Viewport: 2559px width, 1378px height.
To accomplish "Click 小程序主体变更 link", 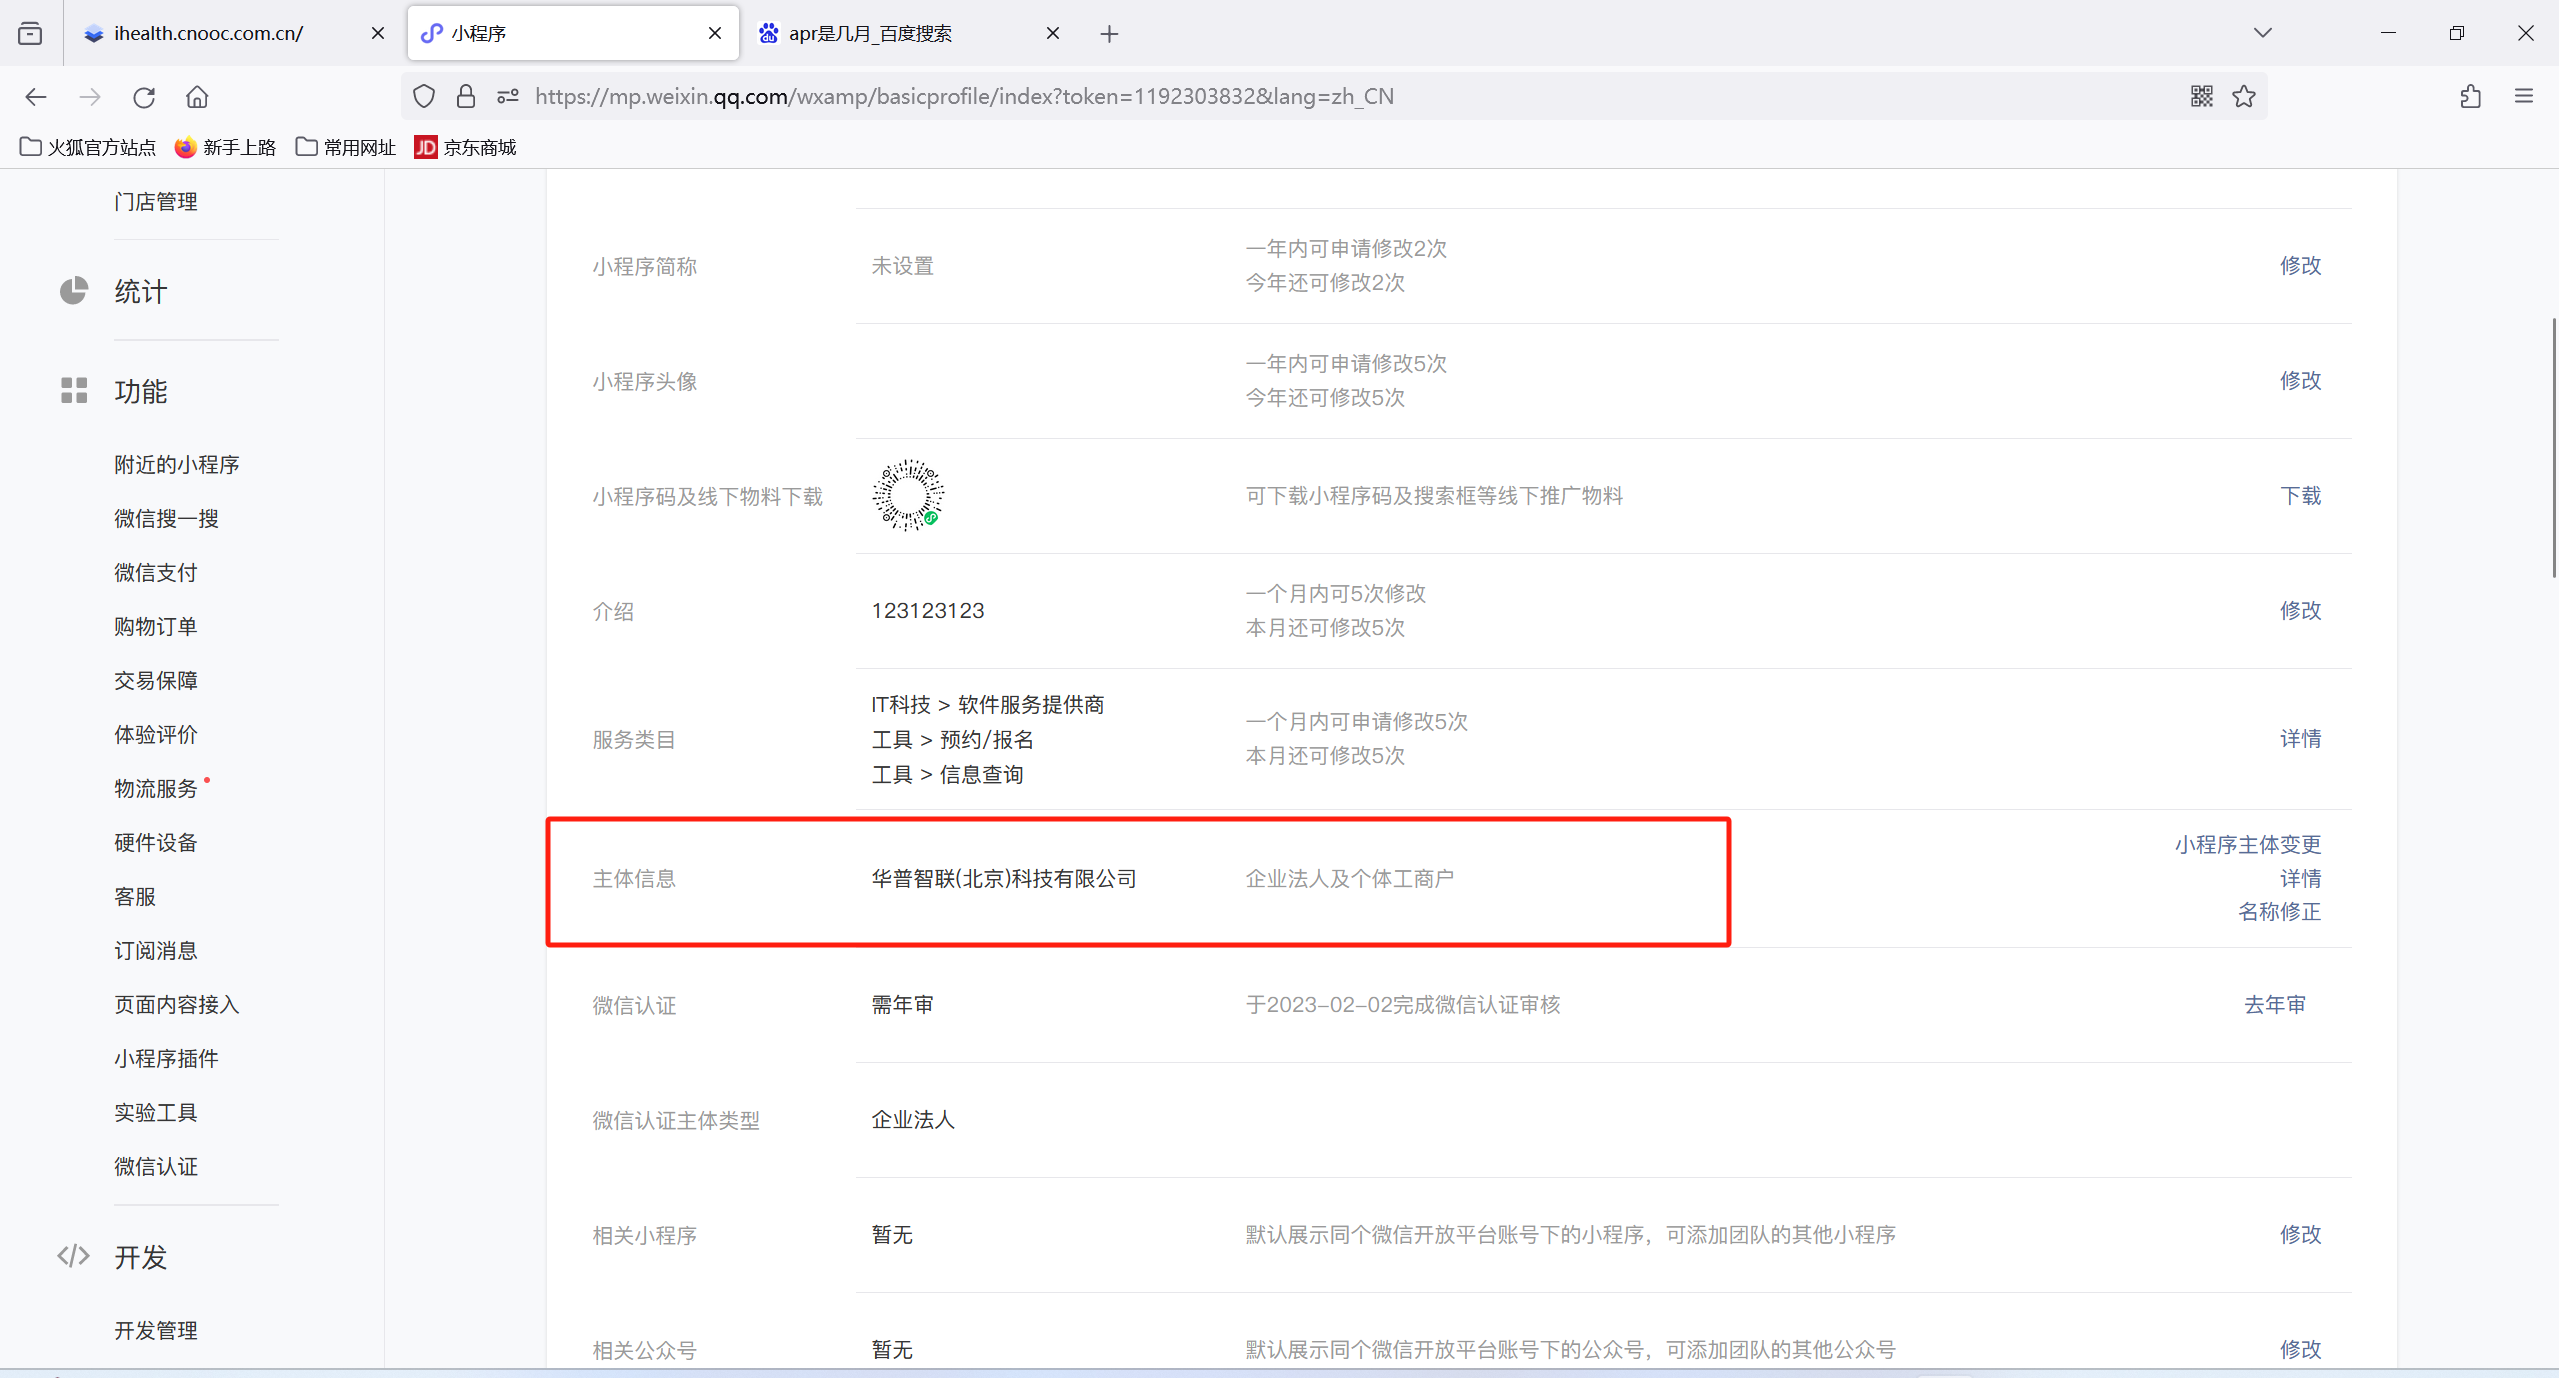I will click(2247, 844).
